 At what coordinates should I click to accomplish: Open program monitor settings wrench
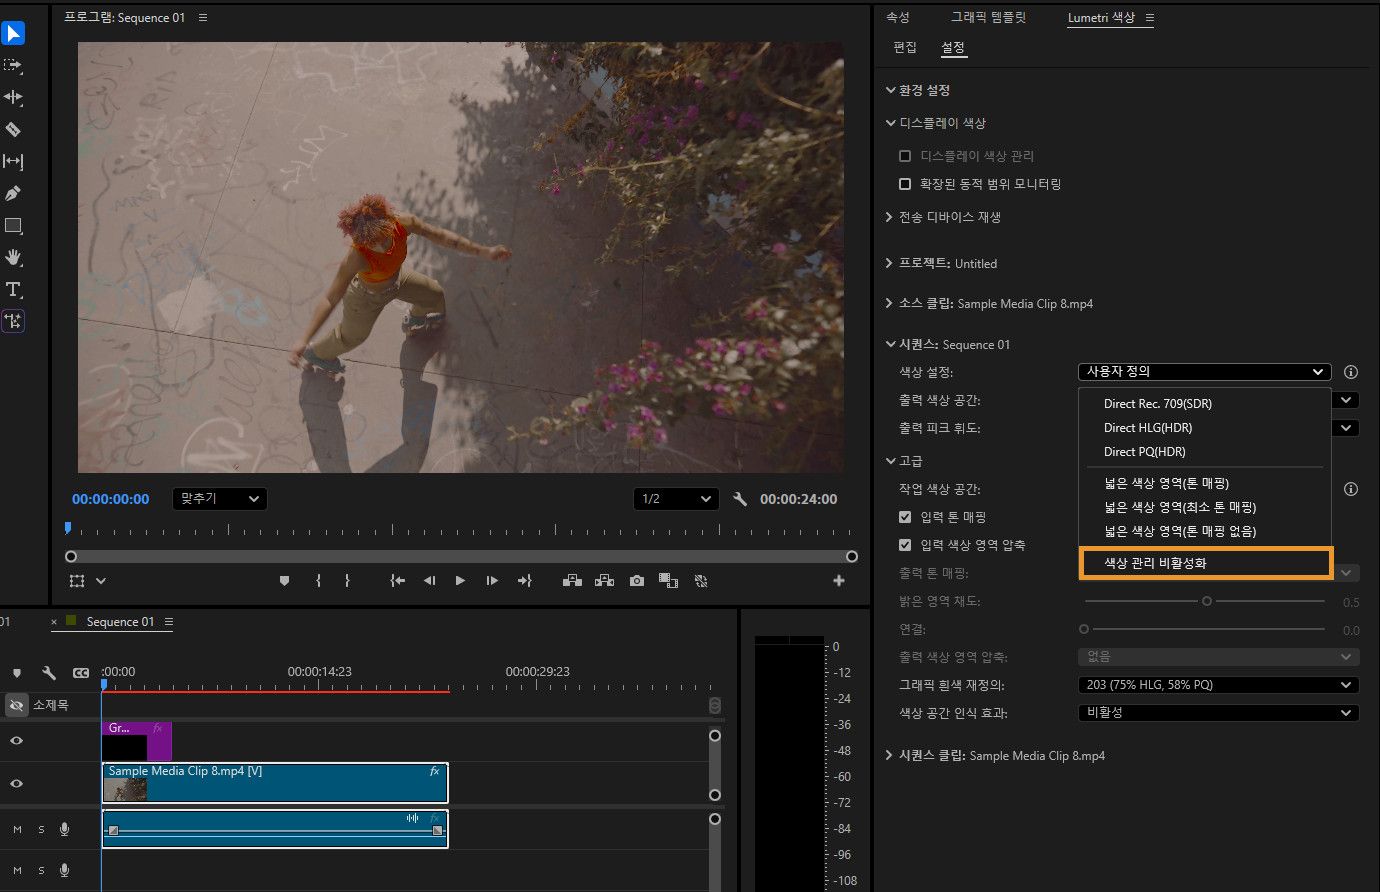point(740,499)
